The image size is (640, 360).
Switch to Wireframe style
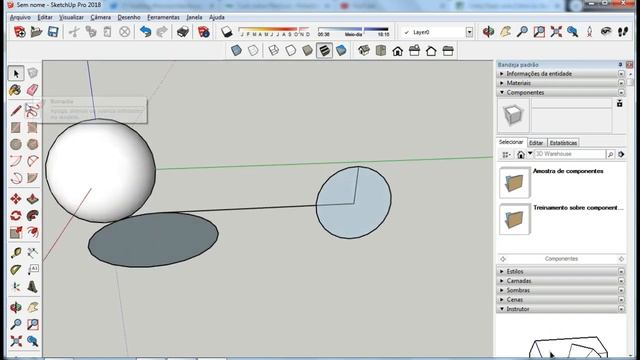coord(274,51)
